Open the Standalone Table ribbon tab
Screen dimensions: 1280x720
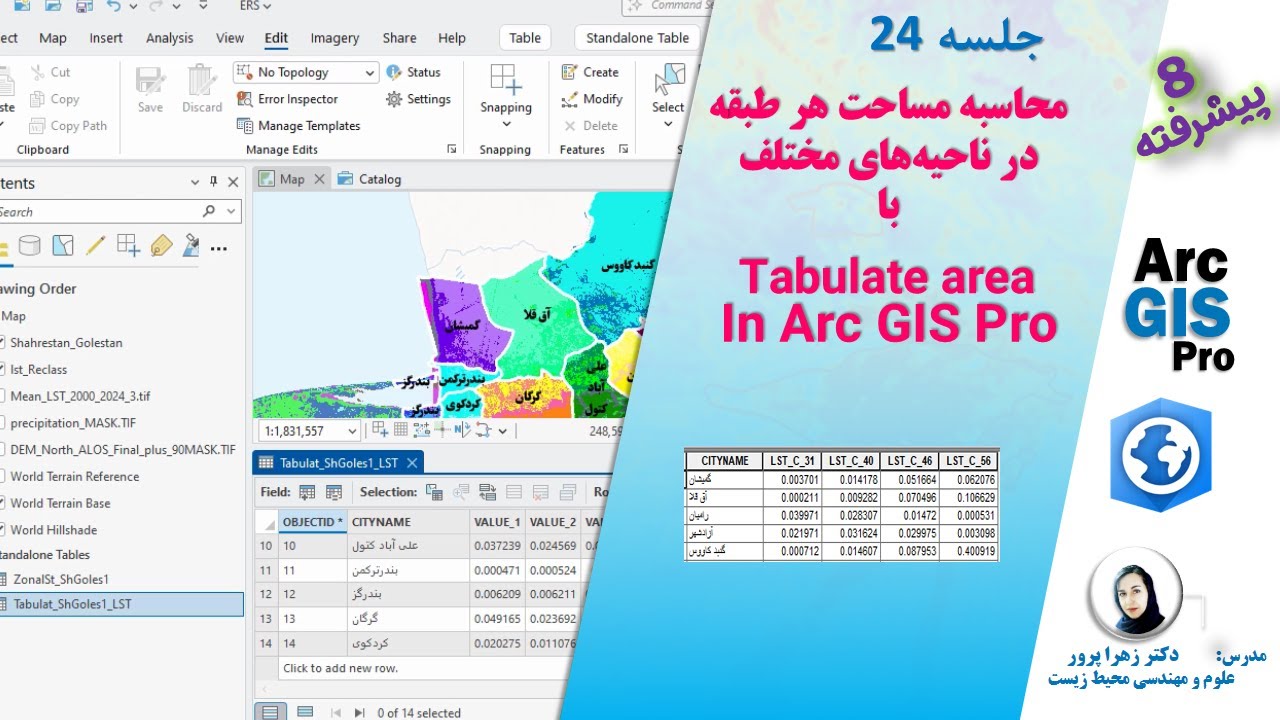pyautogui.click(x=637, y=38)
